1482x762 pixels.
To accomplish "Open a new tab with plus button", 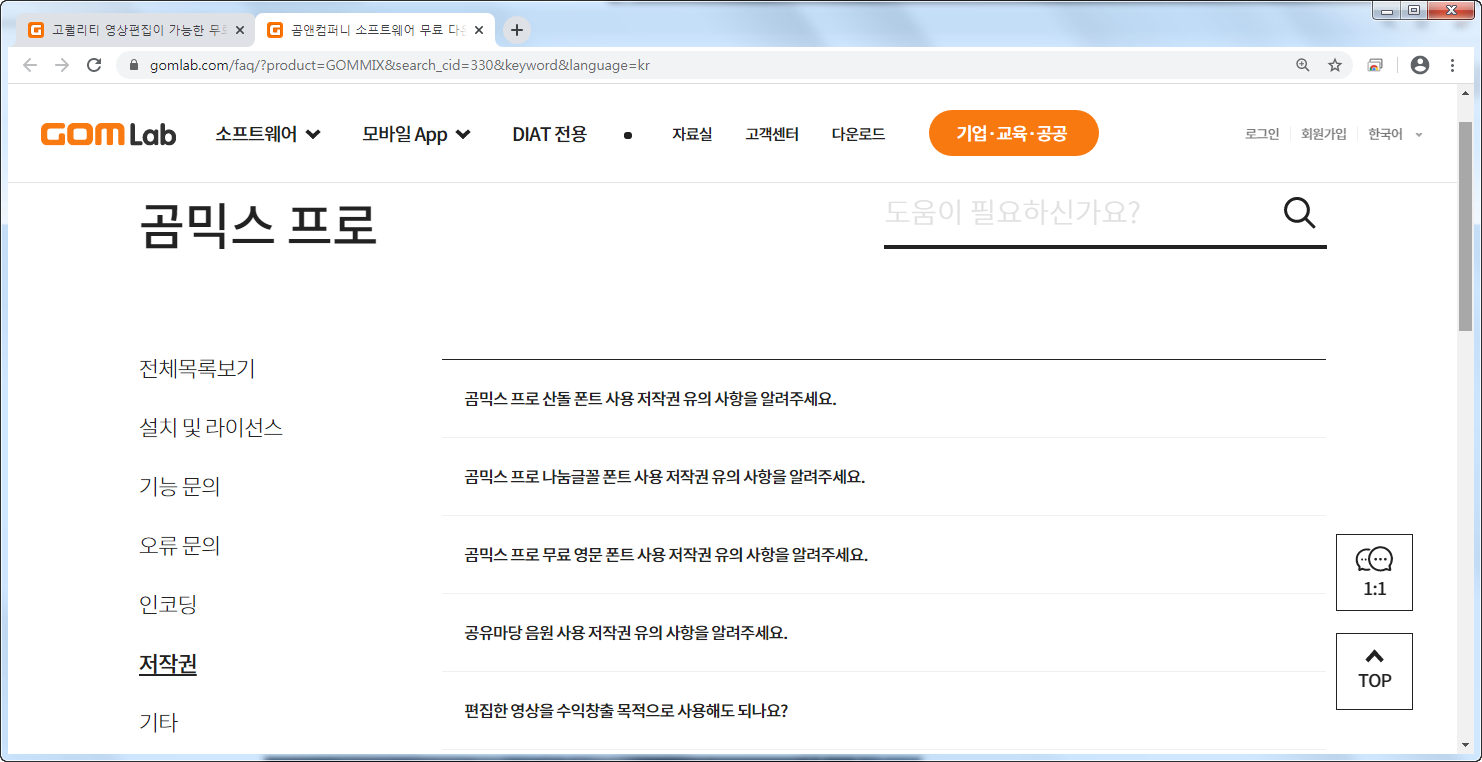I will click(x=516, y=30).
